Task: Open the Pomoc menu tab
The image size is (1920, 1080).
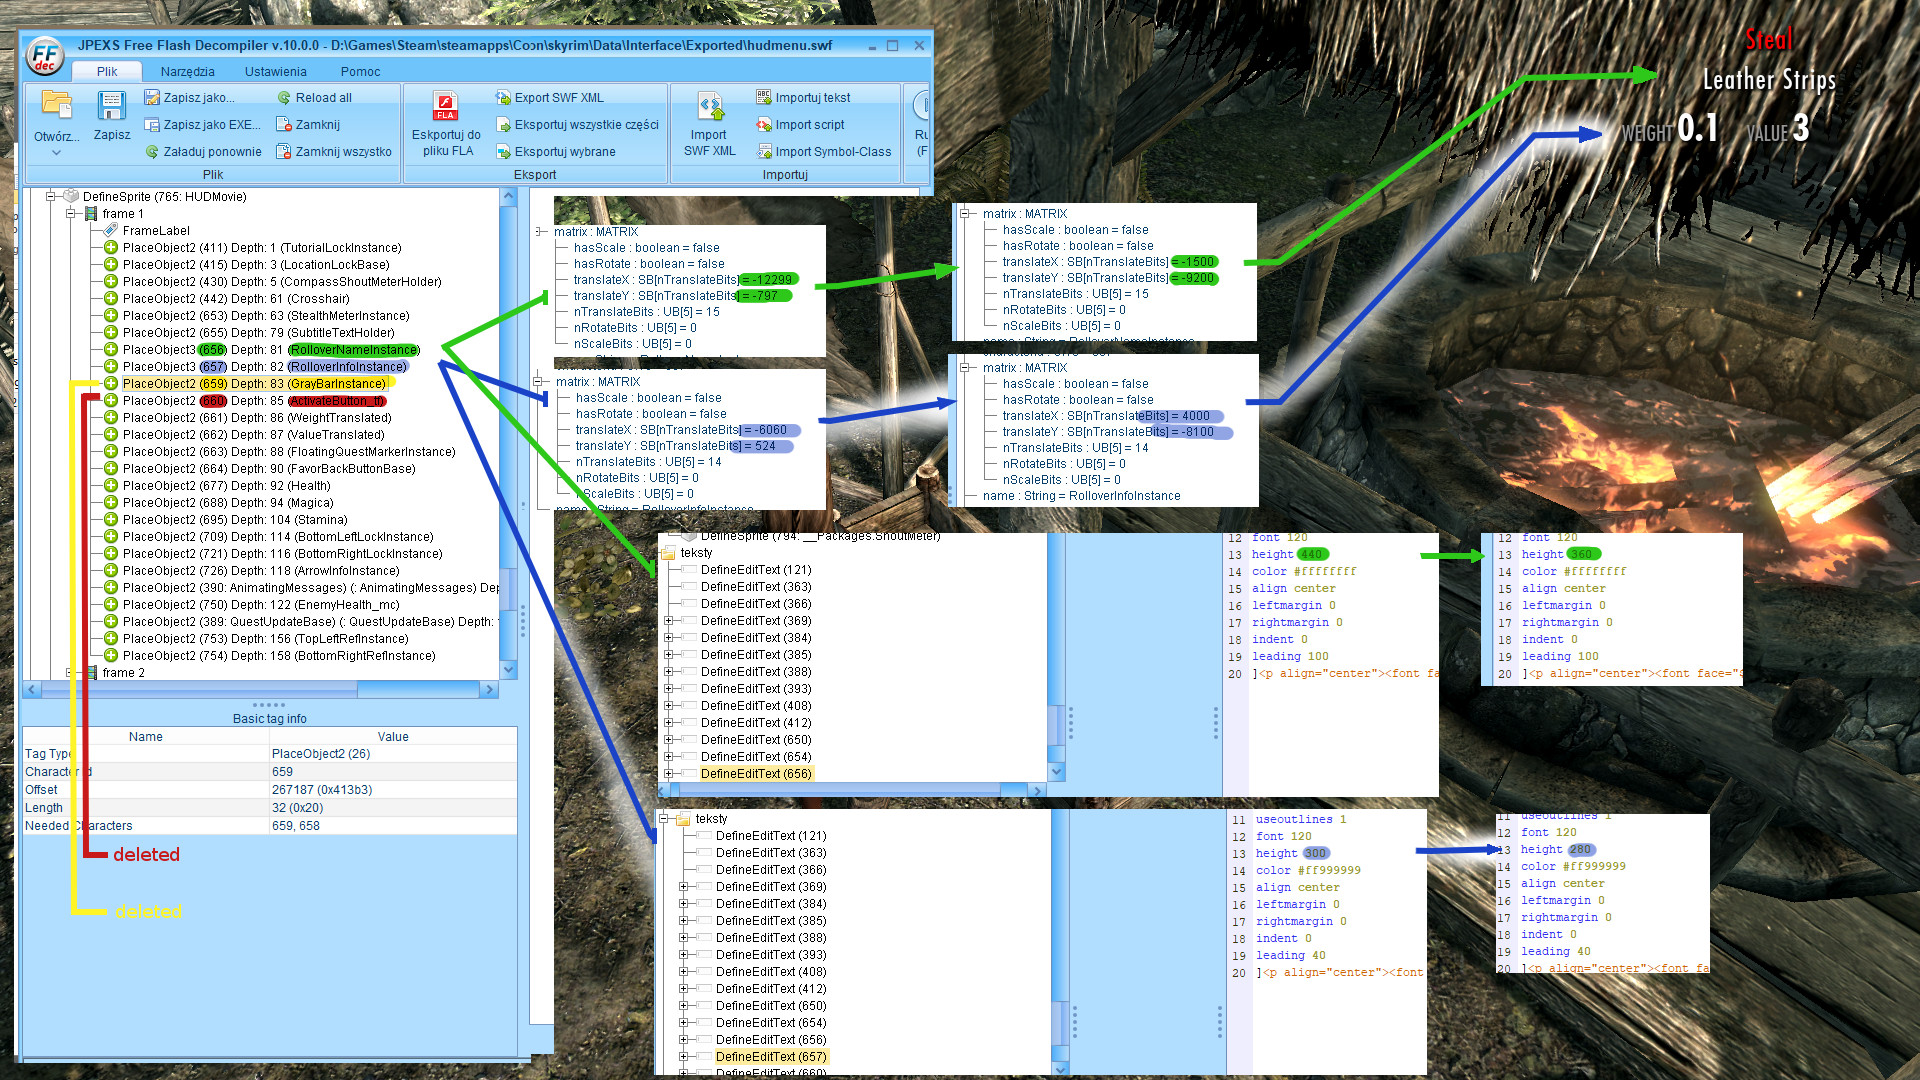Action: (360, 72)
